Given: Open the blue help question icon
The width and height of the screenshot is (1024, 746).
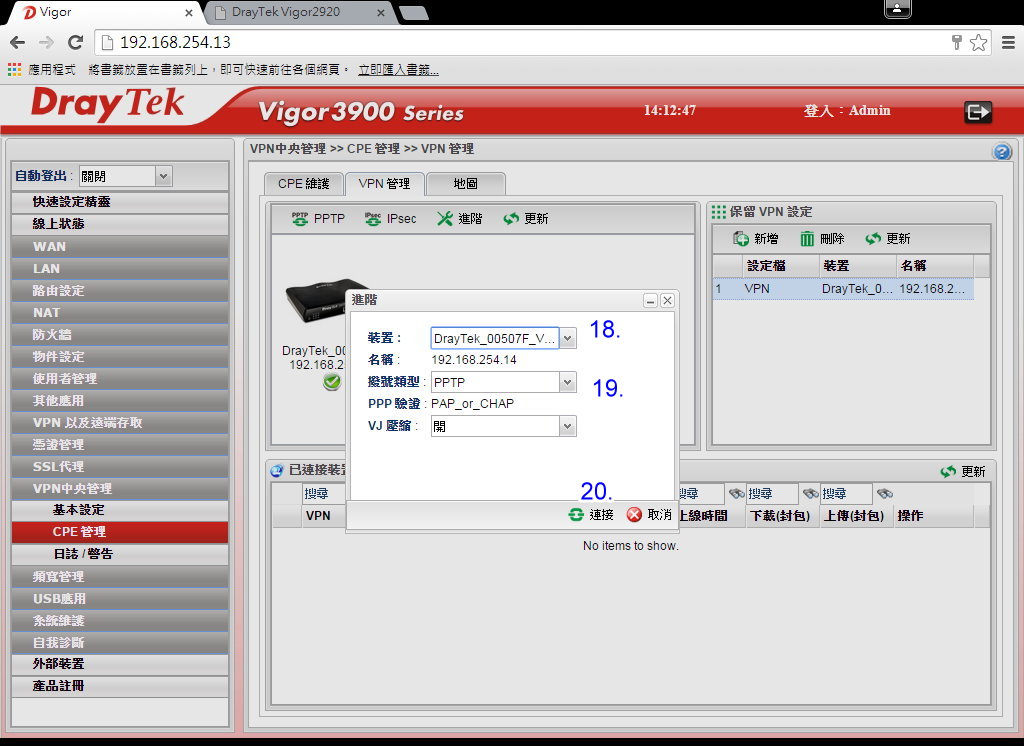Looking at the screenshot, I should [1002, 152].
